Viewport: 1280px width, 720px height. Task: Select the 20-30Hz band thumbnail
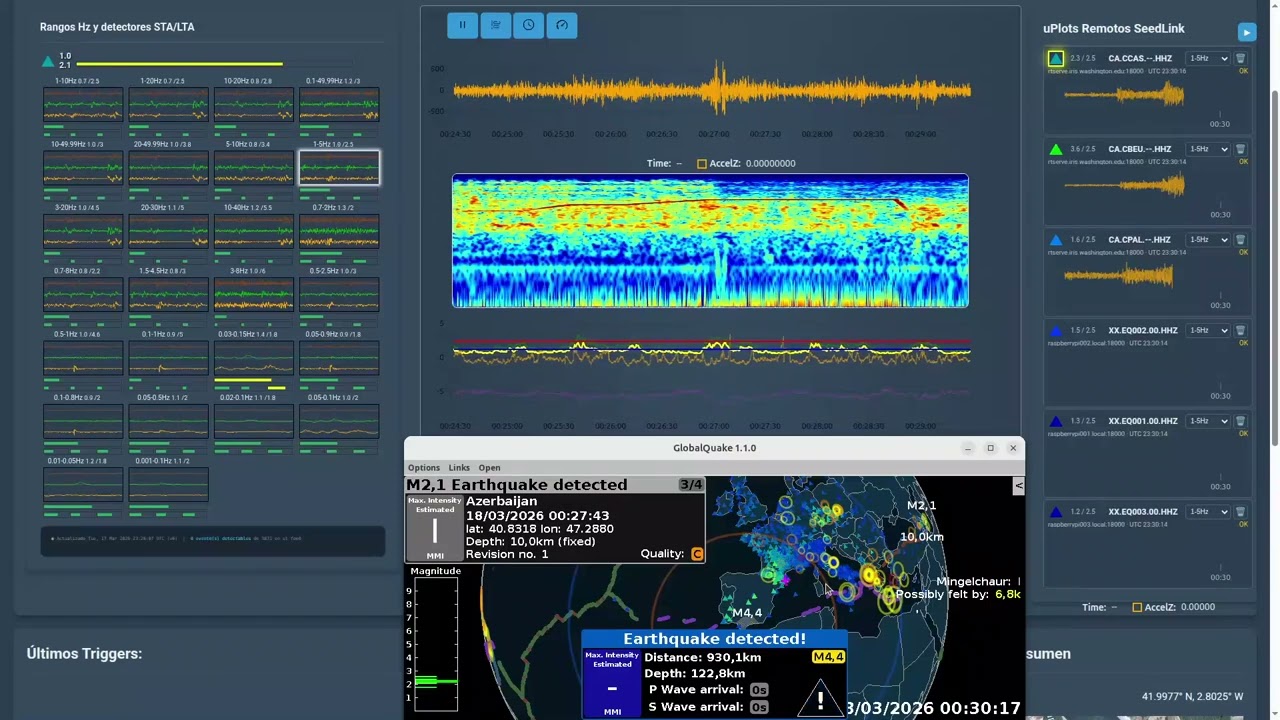(x=168, y=231)
